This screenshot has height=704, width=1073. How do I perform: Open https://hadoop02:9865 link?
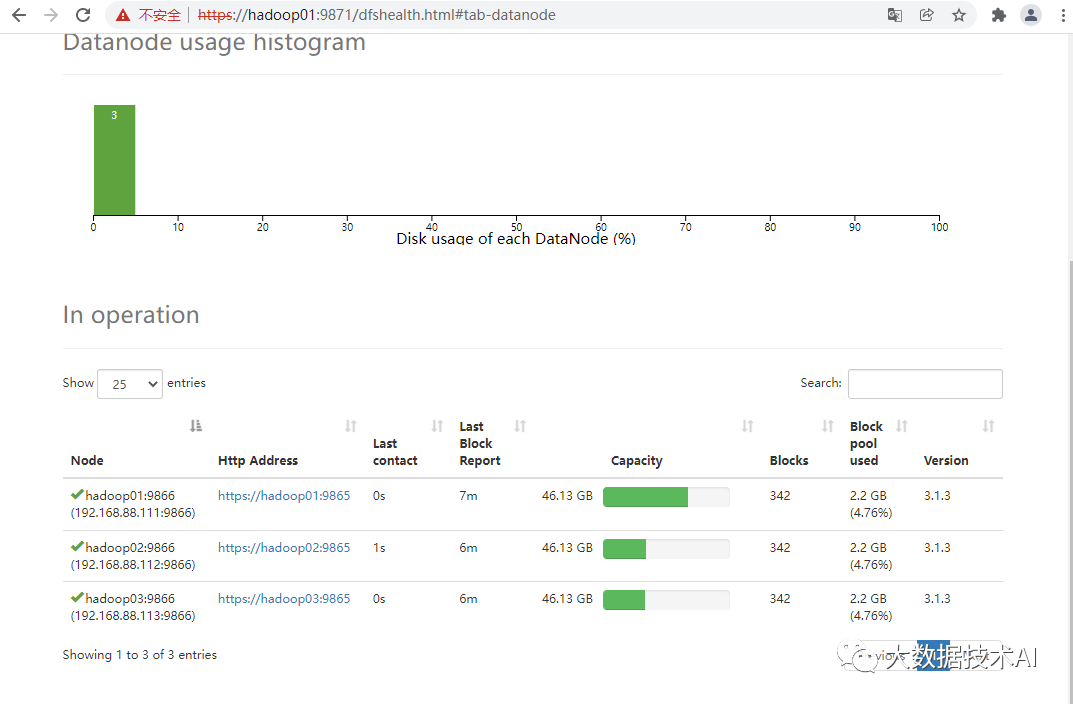point(284,548)
